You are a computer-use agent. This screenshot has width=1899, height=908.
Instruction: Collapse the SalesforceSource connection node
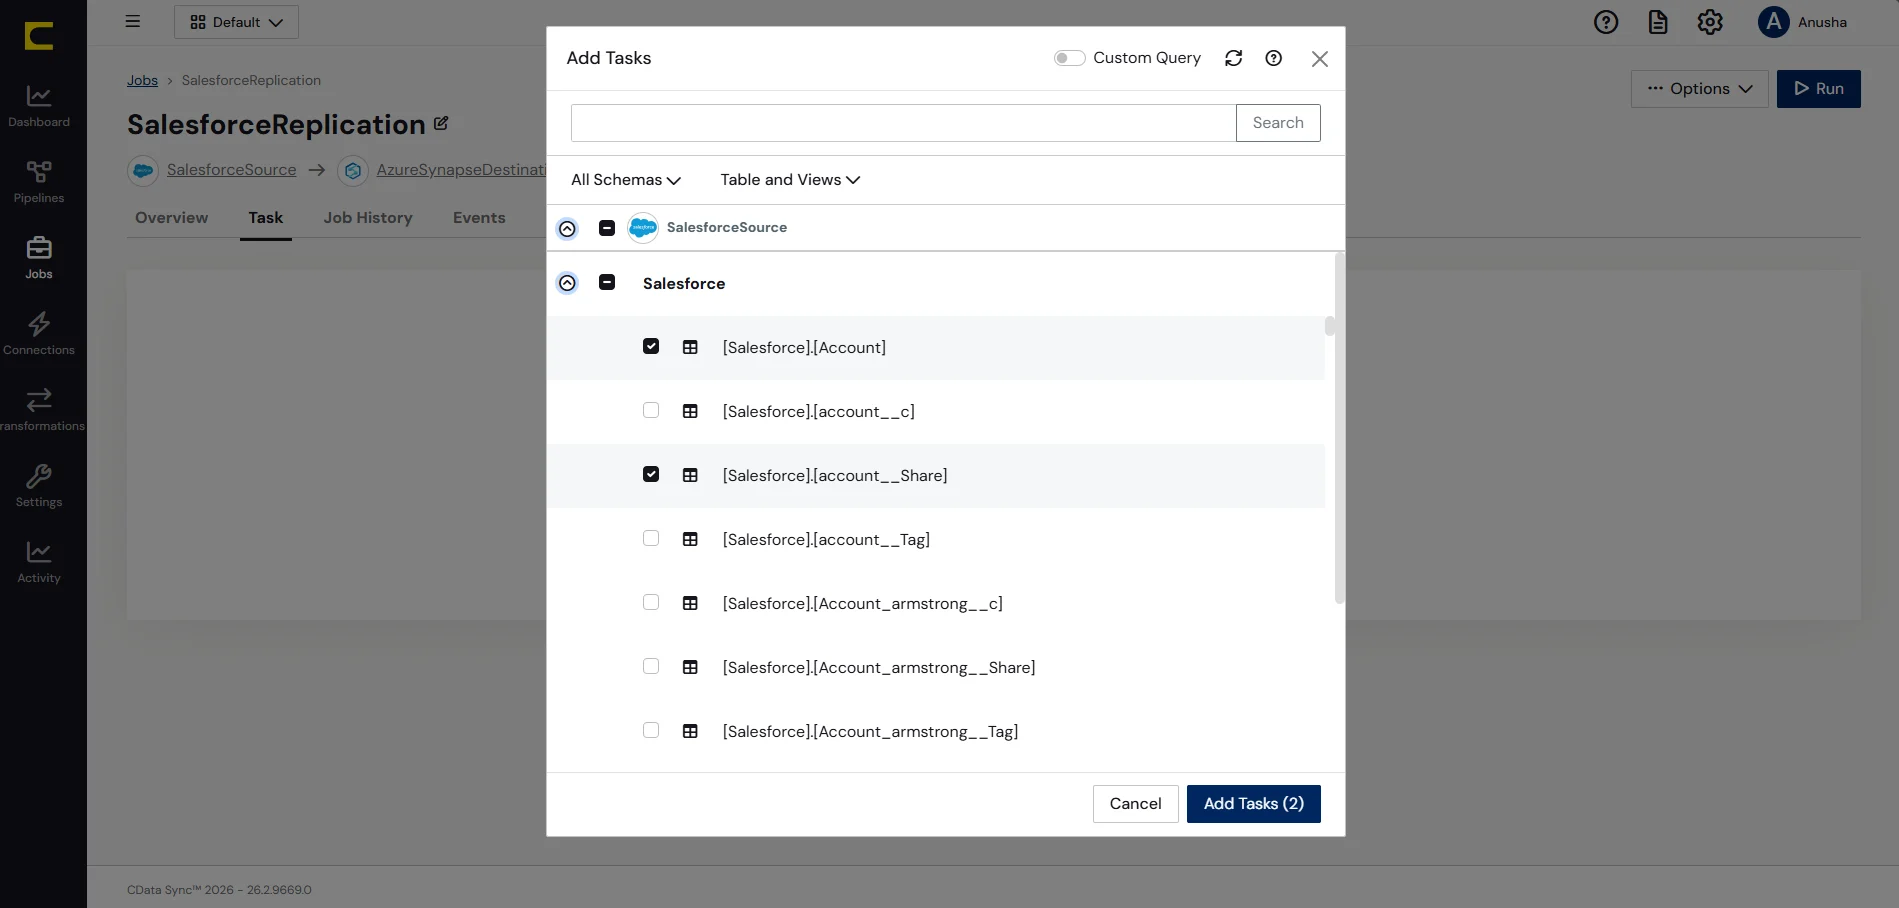point(567,229)
